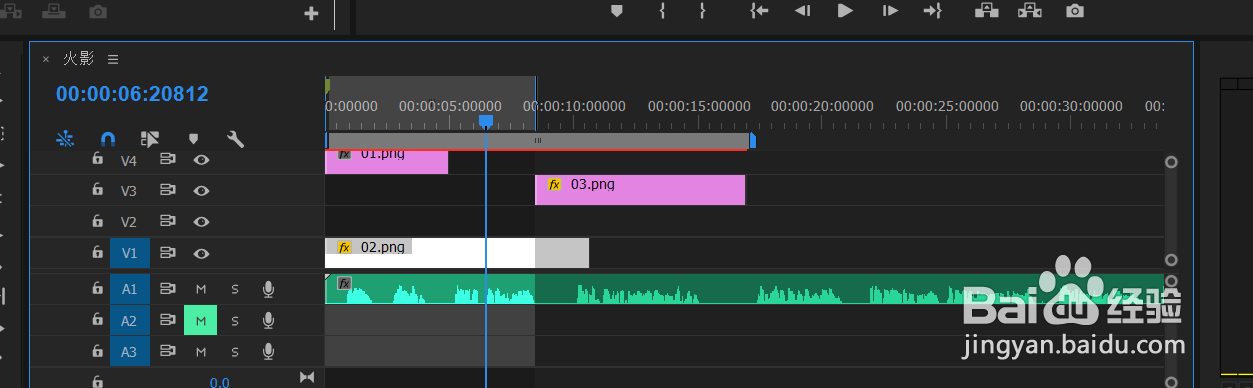Screen dimensions: 1253x388
Task: Solo track A1
Action: pyautogui.click(x=235, y=289)
